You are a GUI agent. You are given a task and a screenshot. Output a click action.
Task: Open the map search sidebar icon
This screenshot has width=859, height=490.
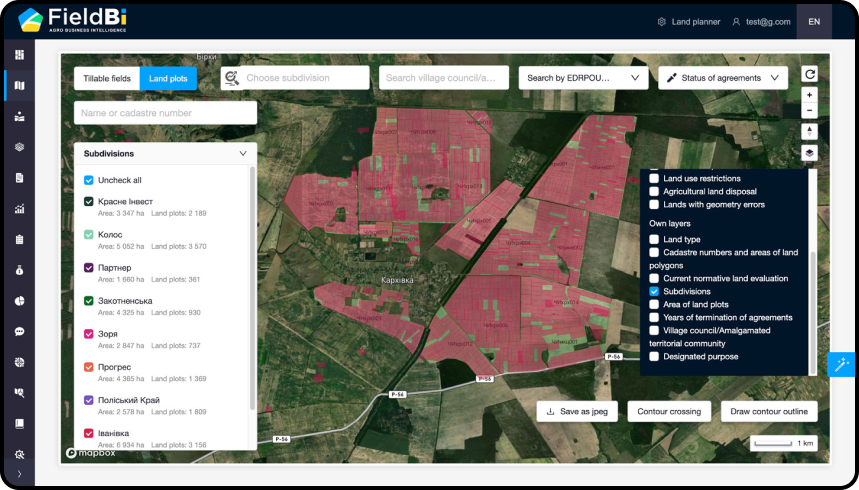[x=20, y=393]
